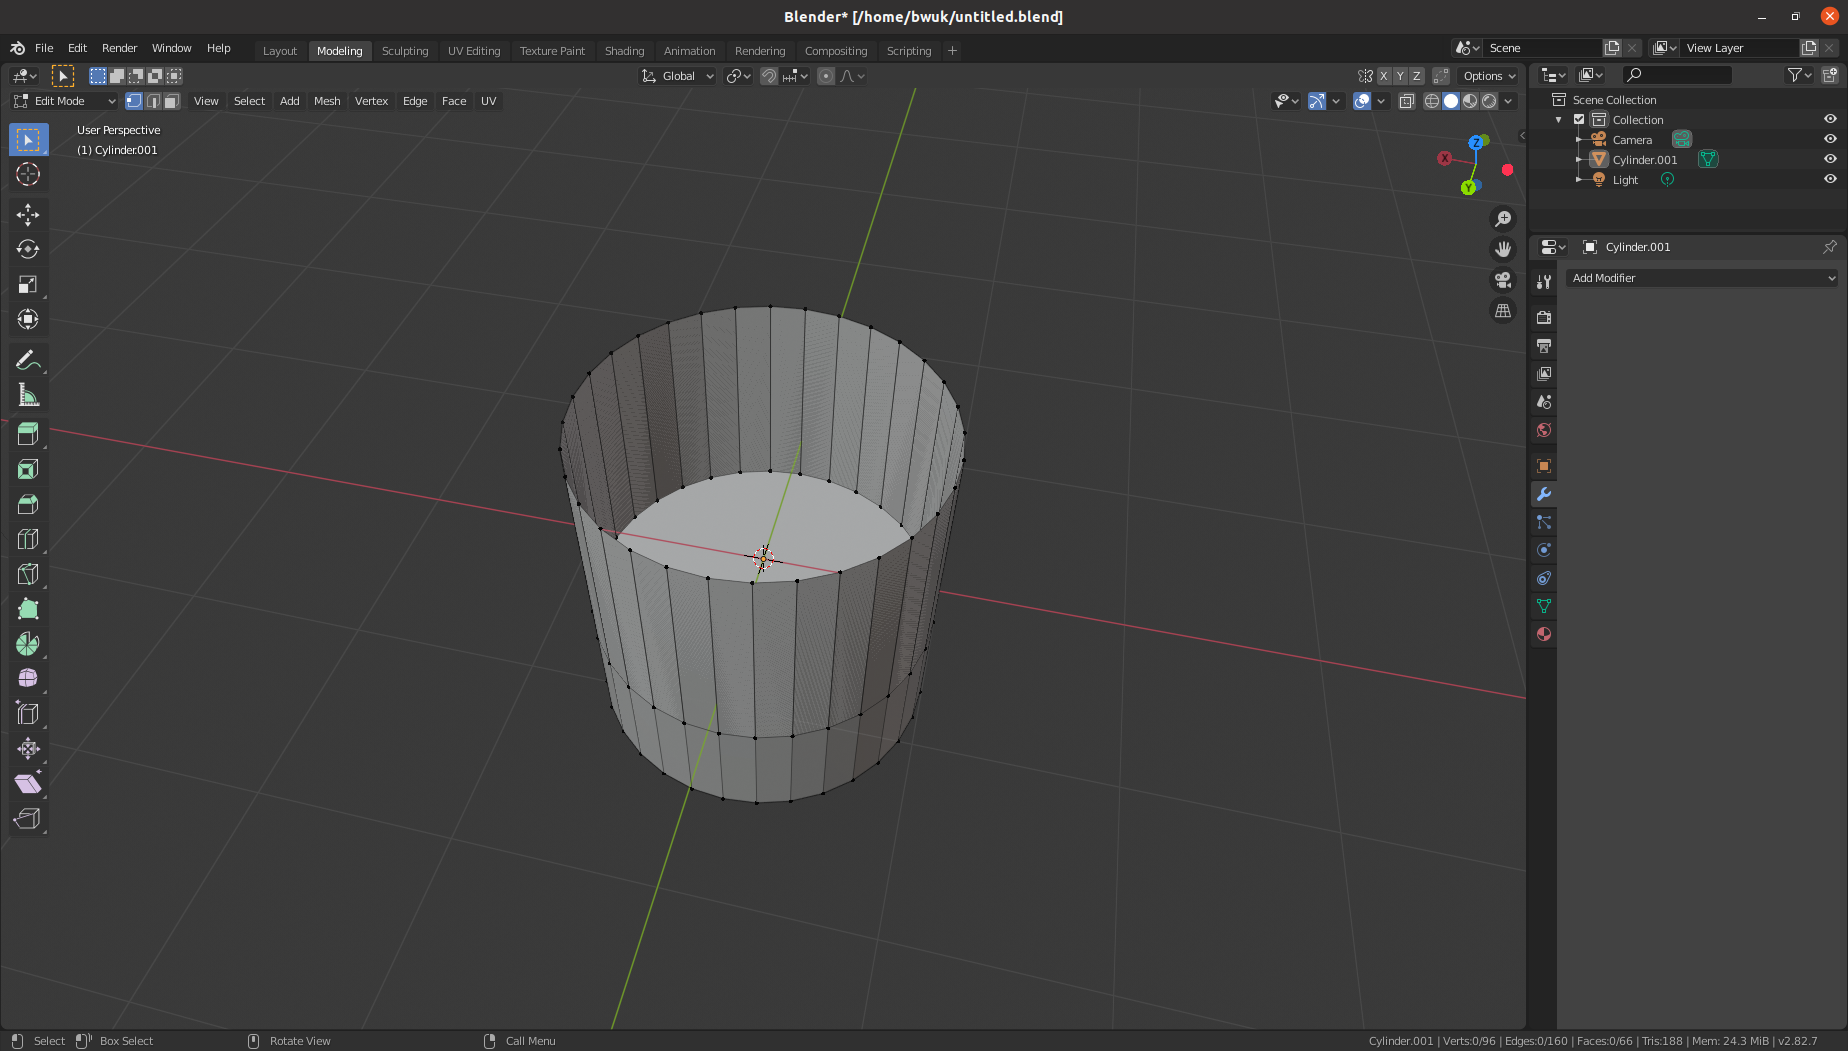This screenshot has height=1051, width=1848.
Task: Select the Scale tool
Action: click(x=28, y=284)
